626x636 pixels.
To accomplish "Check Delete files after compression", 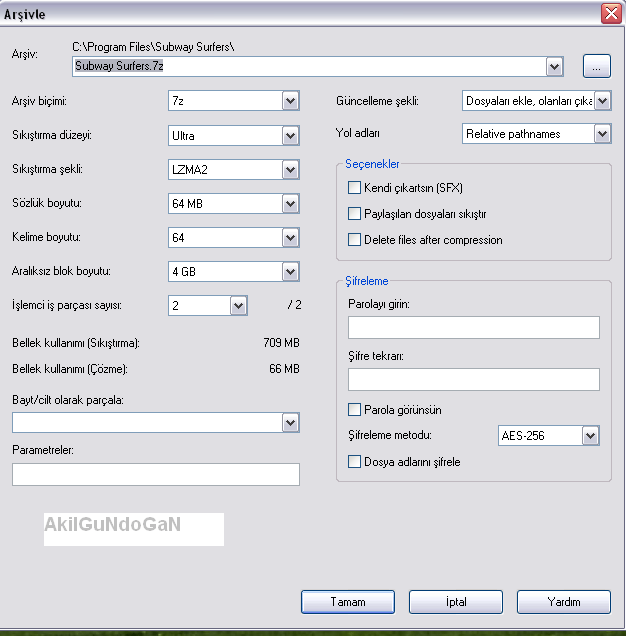I will (354, 240).
